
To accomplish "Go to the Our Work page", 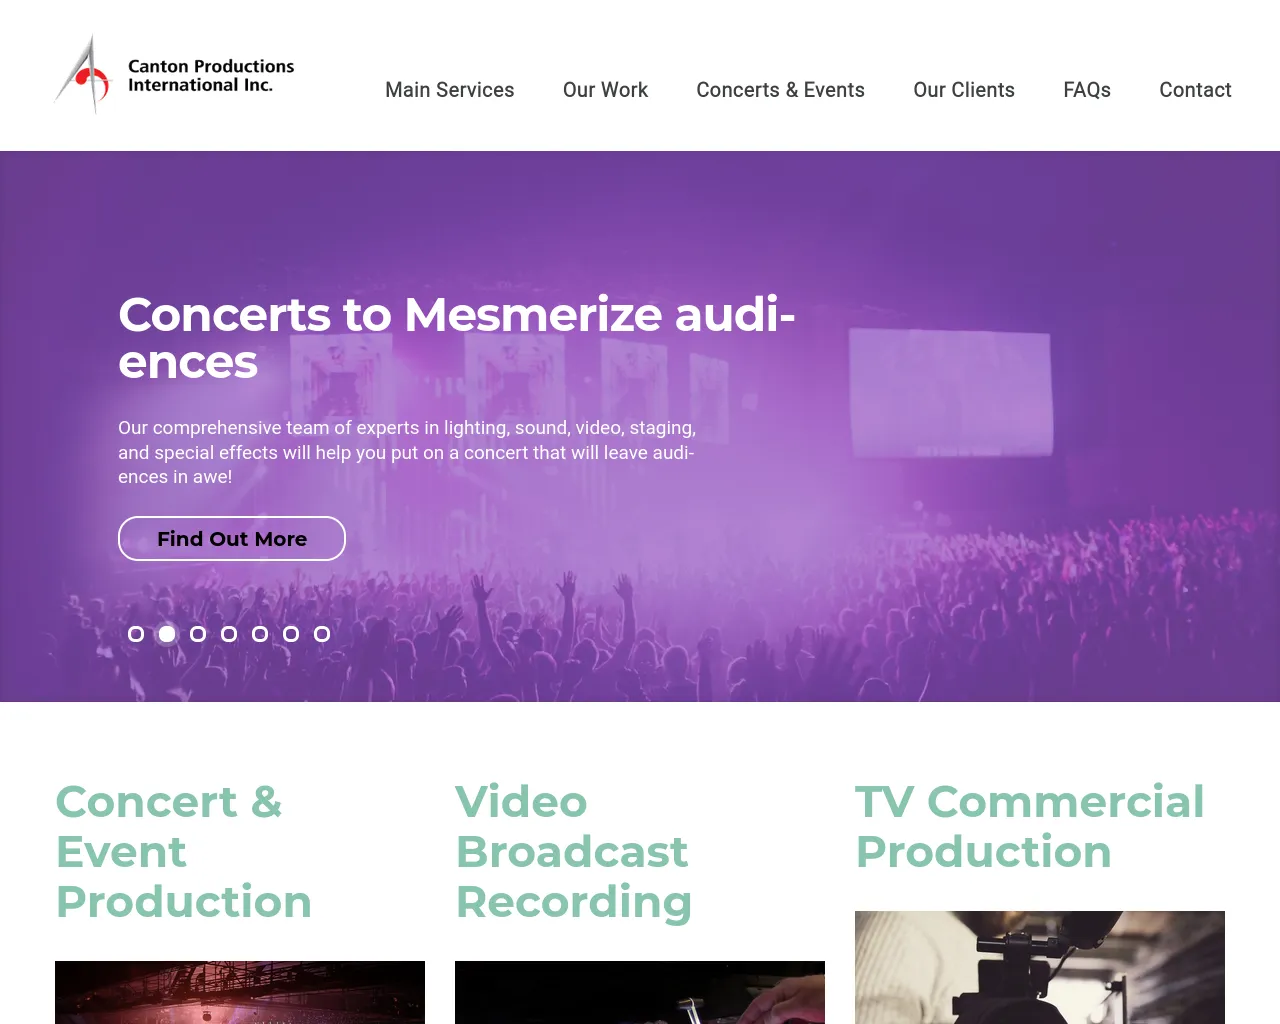I will [x=605, y=90].
